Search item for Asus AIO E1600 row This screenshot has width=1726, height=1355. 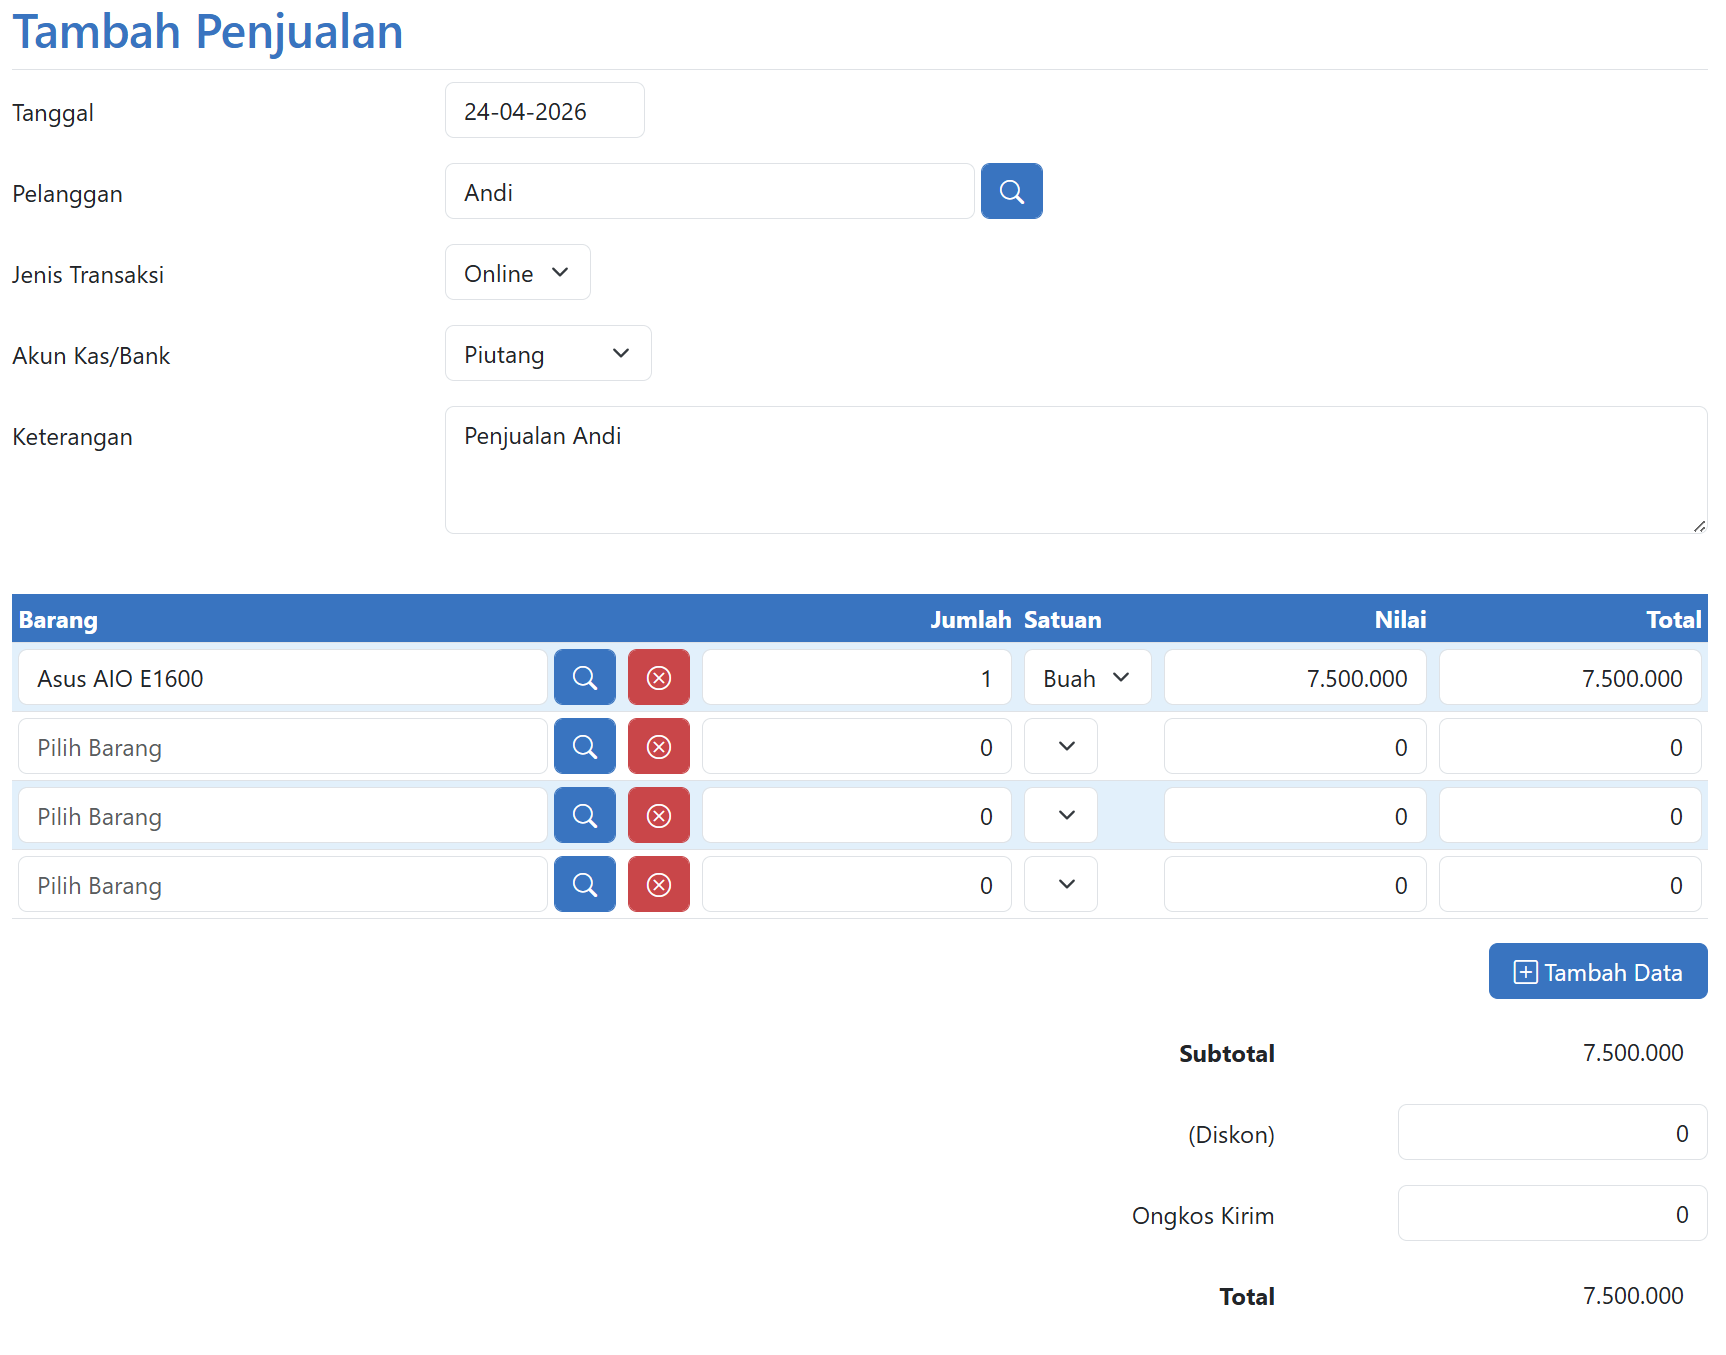pos(585,678)
